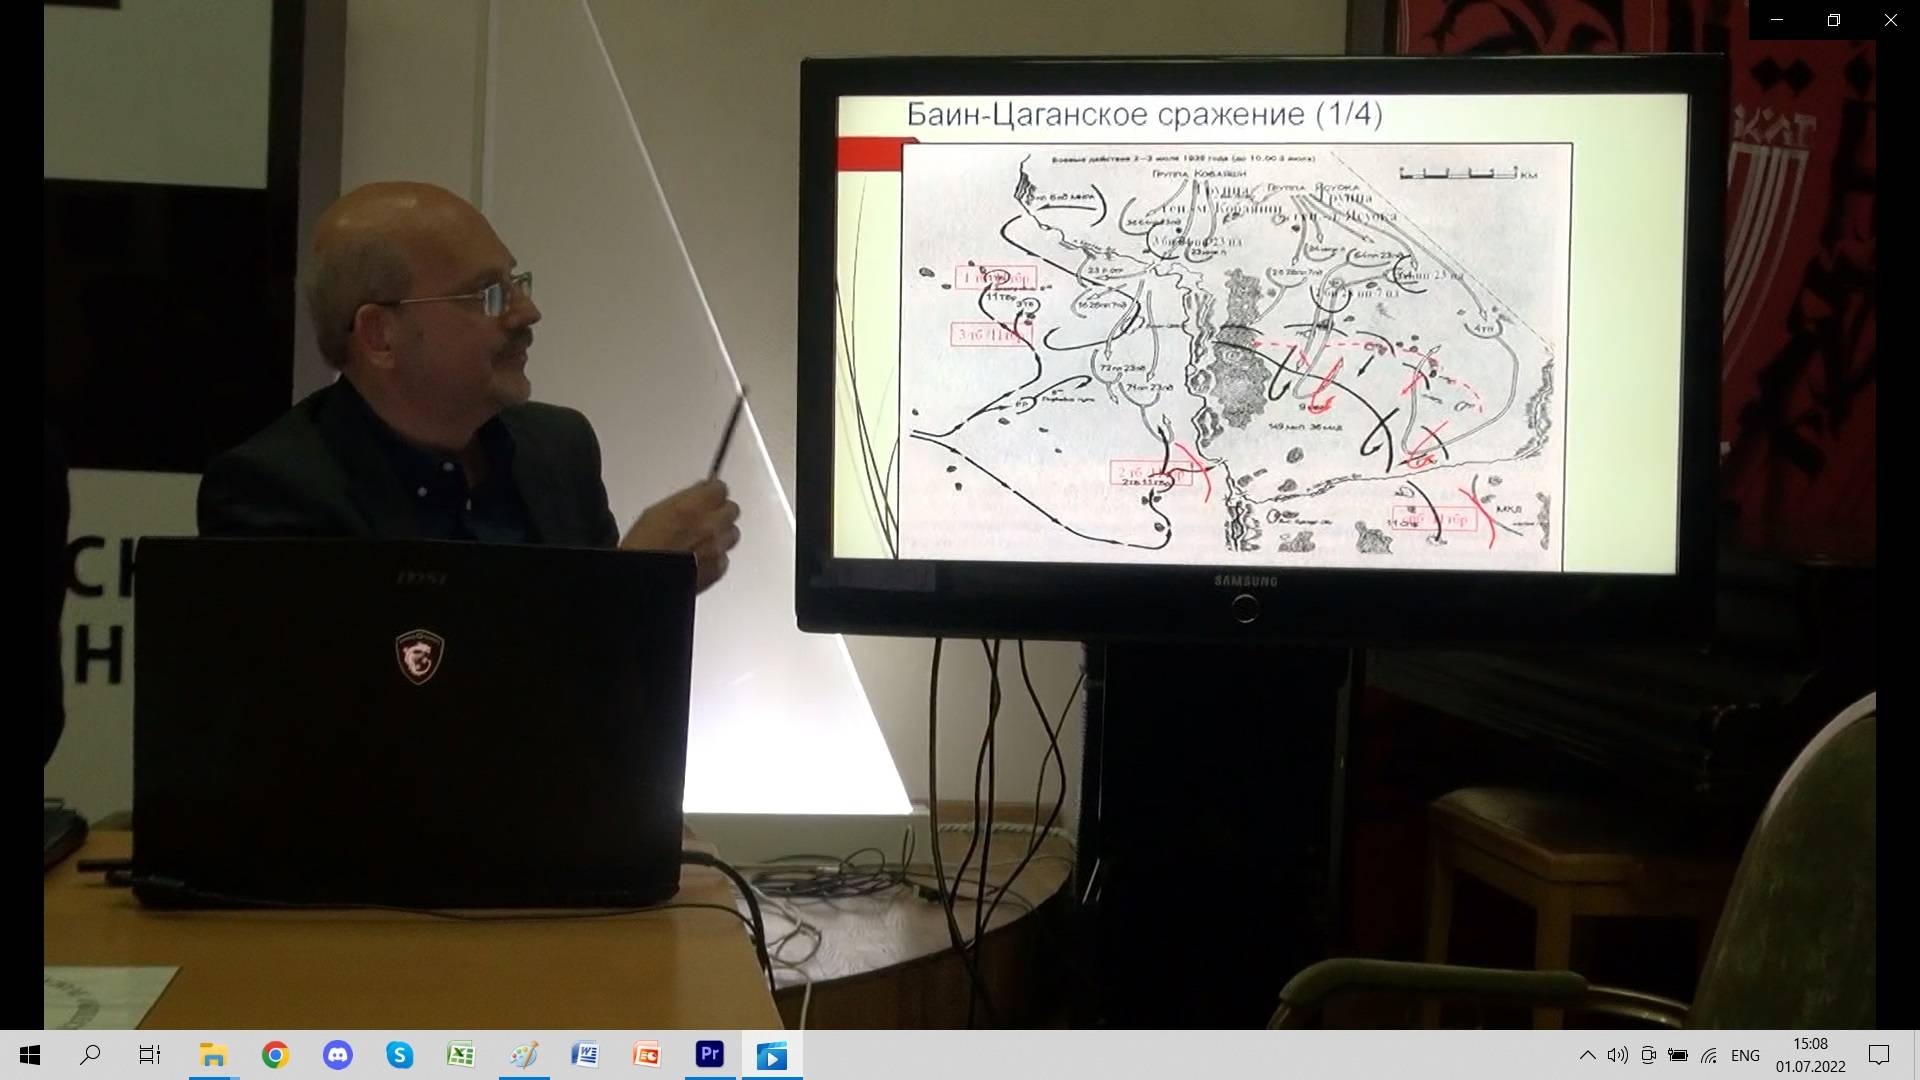The height and width of the screenshot is (1080, 1920).
Task: Open File Explorer from taskbar
Action: pyautogui.click(x=213, y=1055)
